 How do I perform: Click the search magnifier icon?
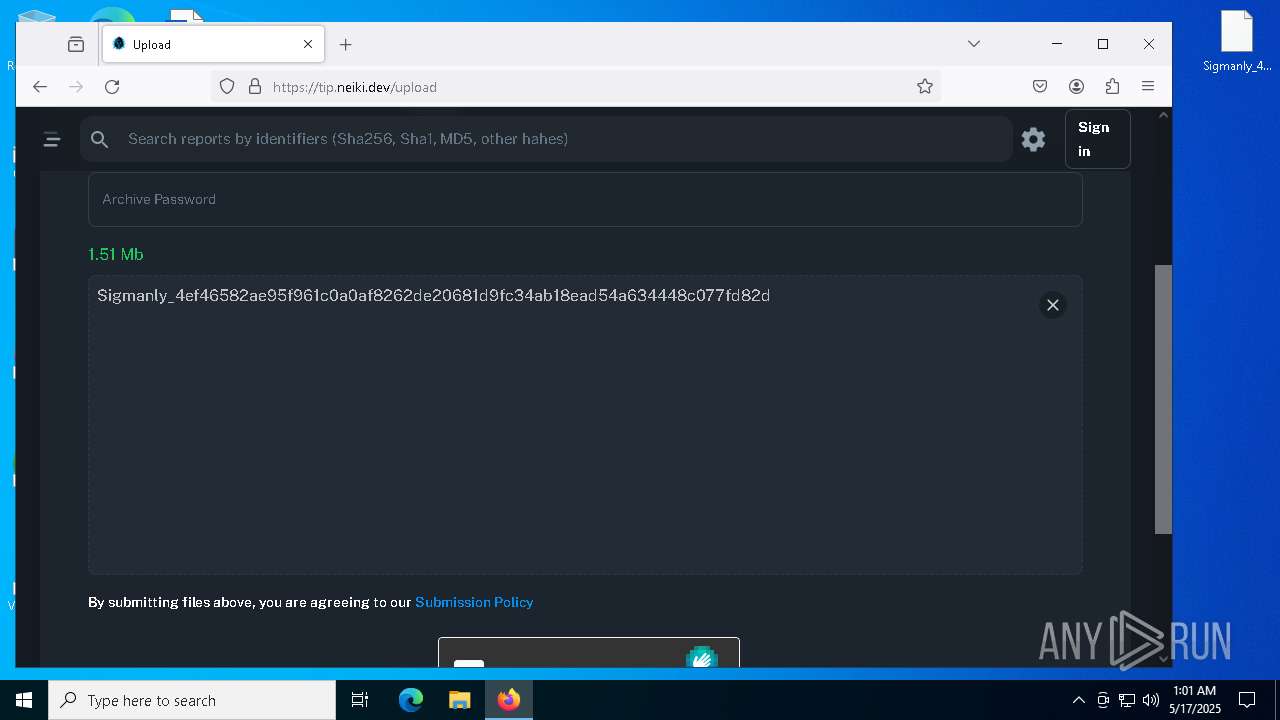pos(99,140)
